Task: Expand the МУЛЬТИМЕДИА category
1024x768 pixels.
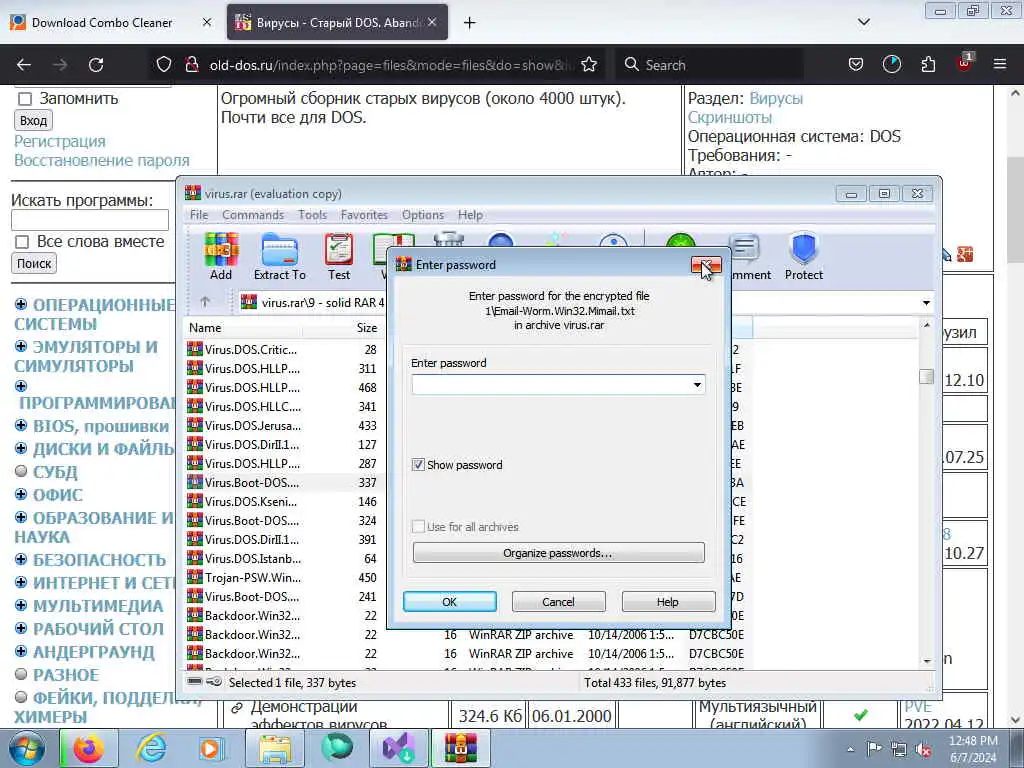Action: tap(21, 605)
